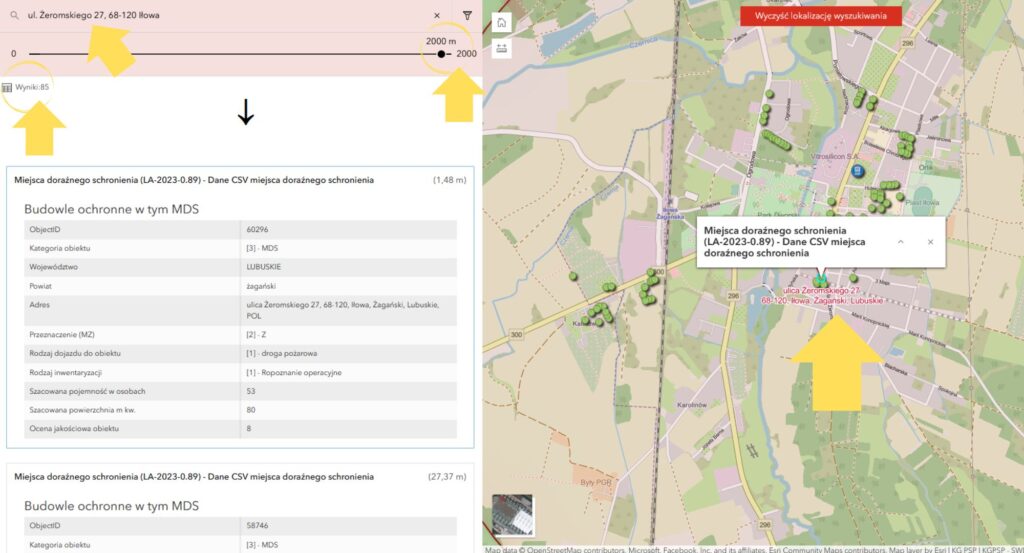Image resolution: width=1024 pixels, height=553 pixels.
Task: Collapse the map popup with chevron
Action: 899,242
